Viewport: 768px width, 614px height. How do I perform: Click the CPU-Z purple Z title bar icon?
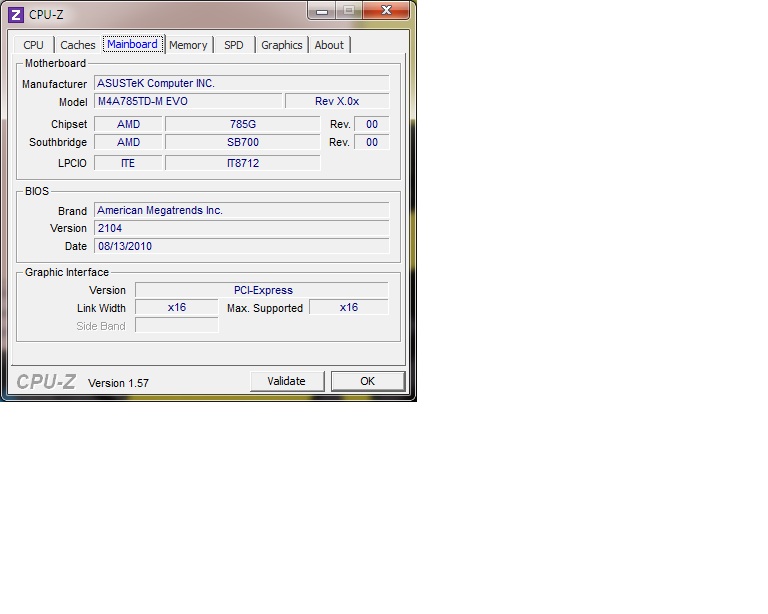point(16,15)
